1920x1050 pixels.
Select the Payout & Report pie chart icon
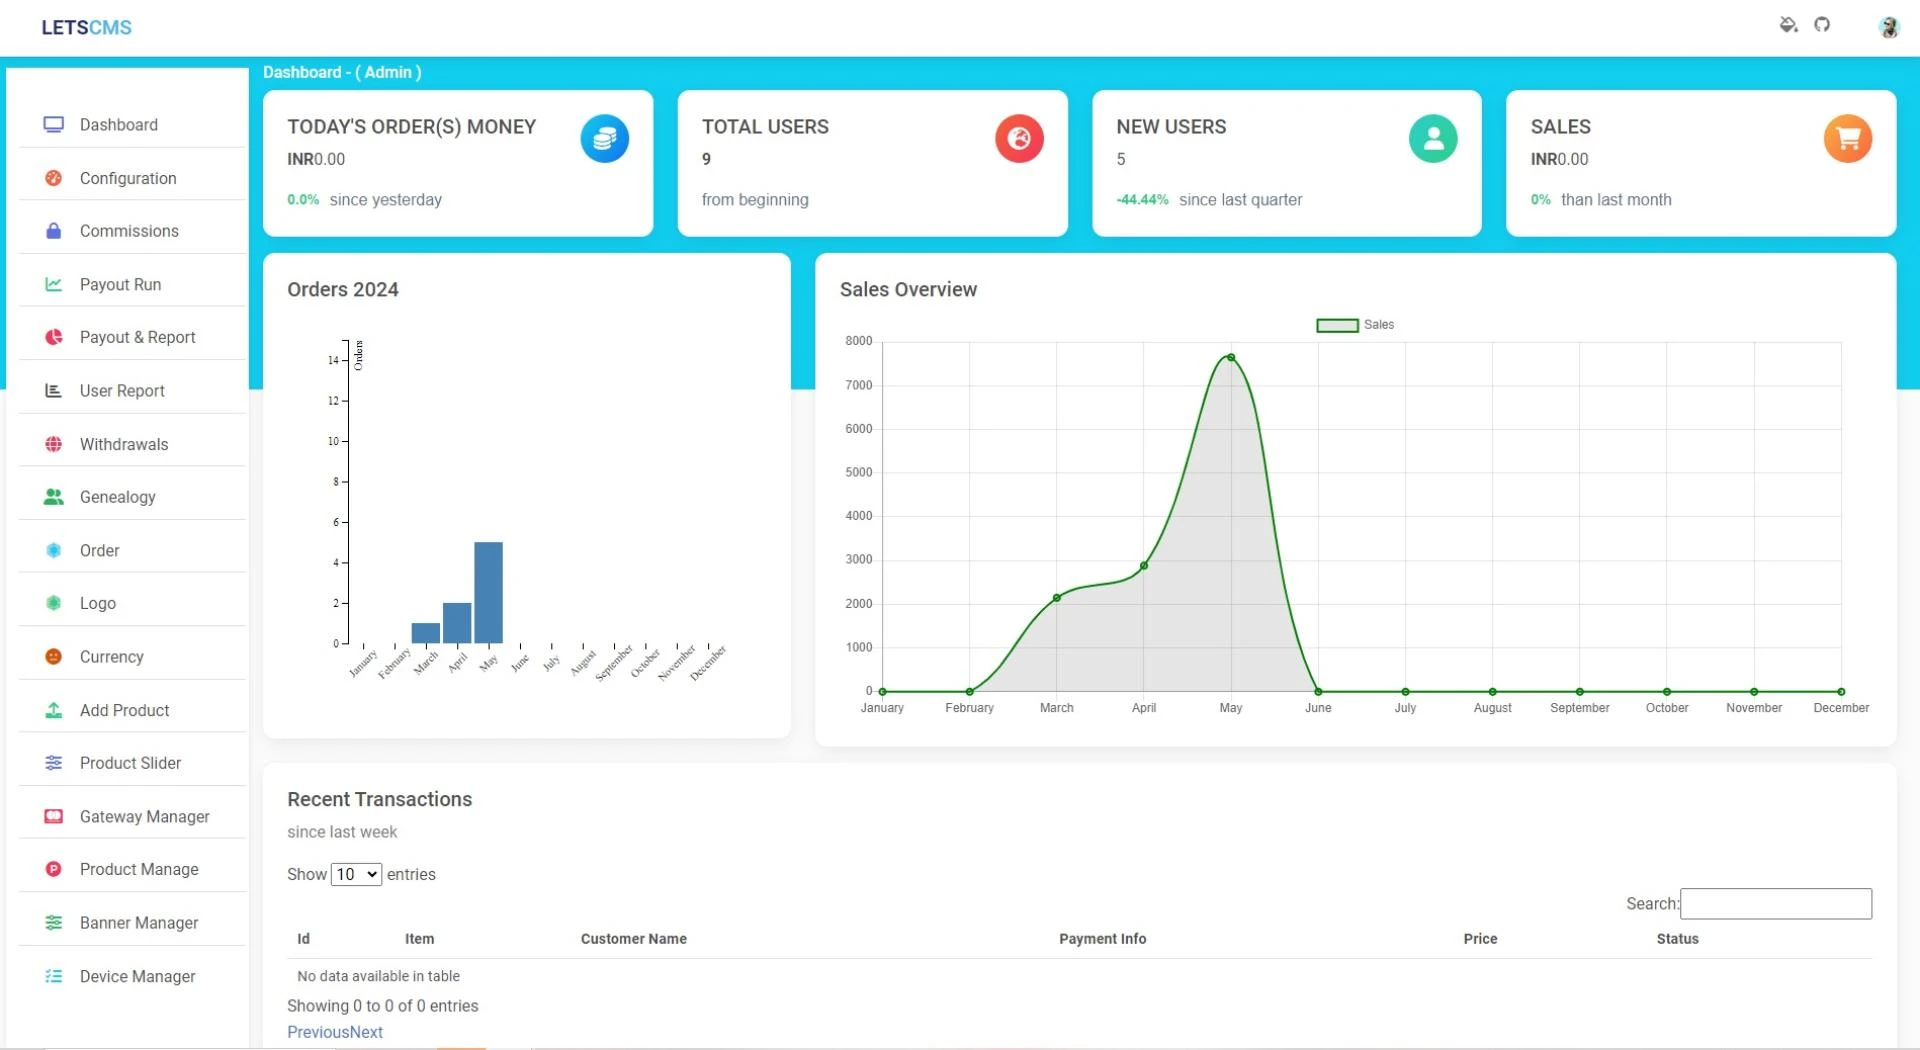click(x=54, y=337)
